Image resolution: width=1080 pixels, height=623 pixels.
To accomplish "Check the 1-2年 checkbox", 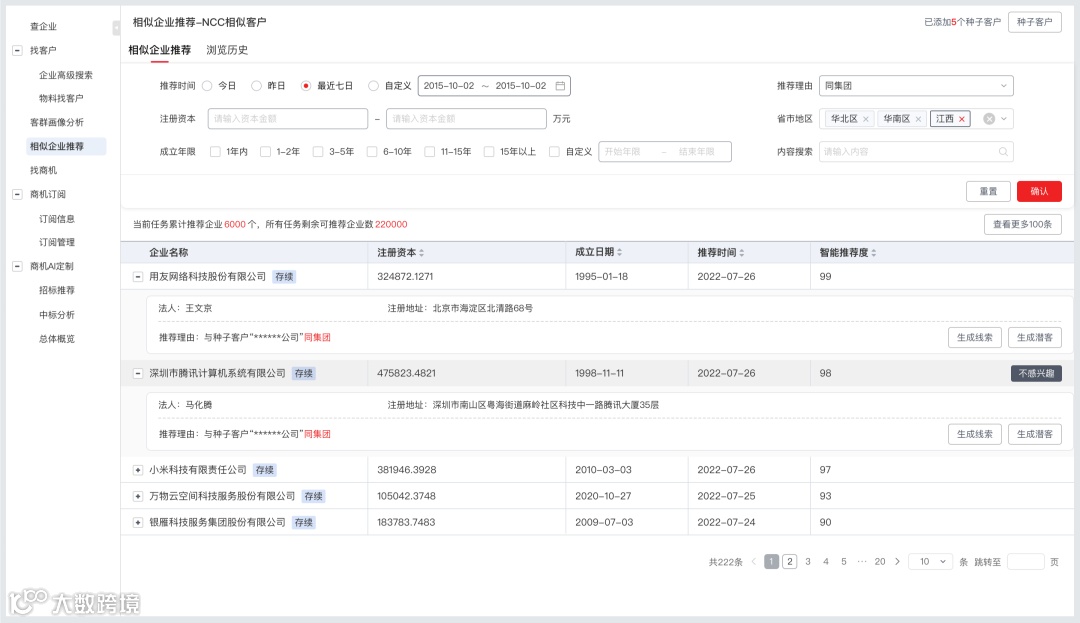I will tap(265, 151).
